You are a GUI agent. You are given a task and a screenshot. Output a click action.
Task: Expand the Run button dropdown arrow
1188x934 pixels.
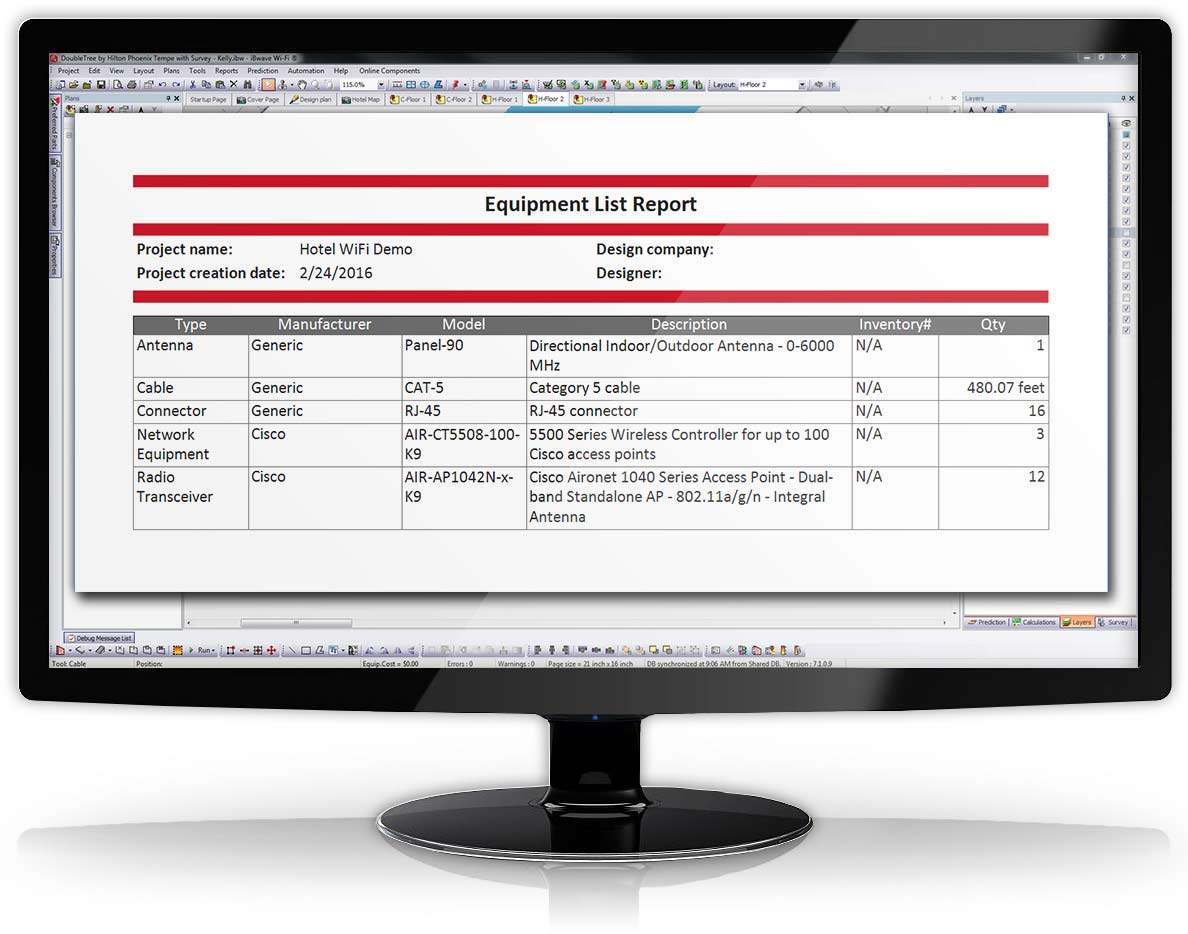point(213,651)
